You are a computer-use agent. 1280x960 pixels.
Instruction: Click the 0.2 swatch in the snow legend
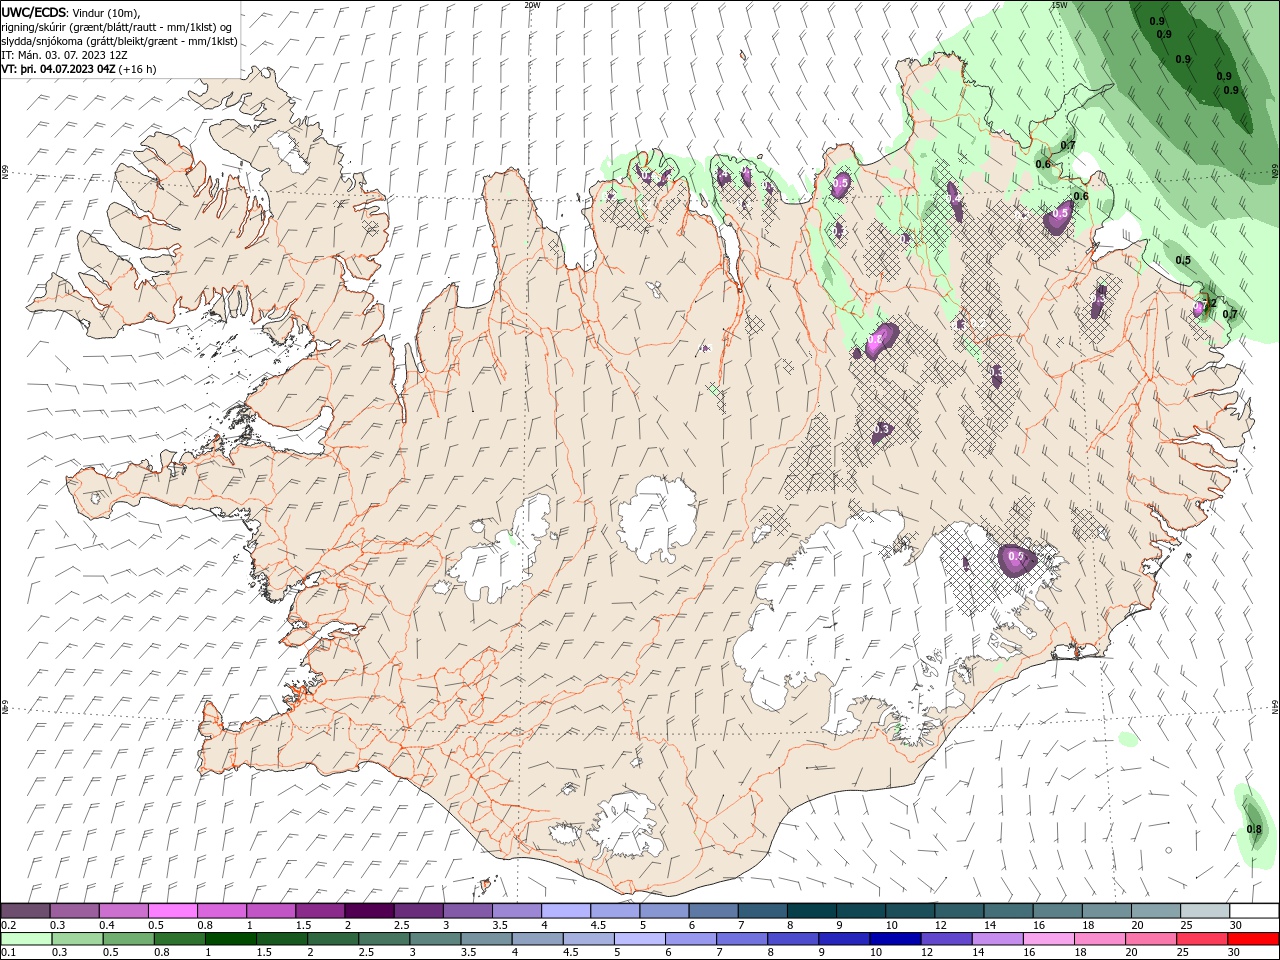click(26, 911)
